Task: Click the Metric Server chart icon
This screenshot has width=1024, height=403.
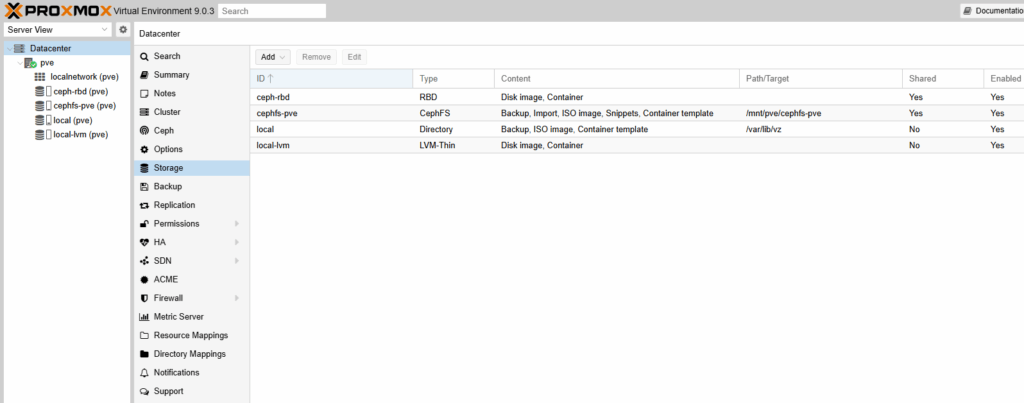Action: tap(145, 317)
